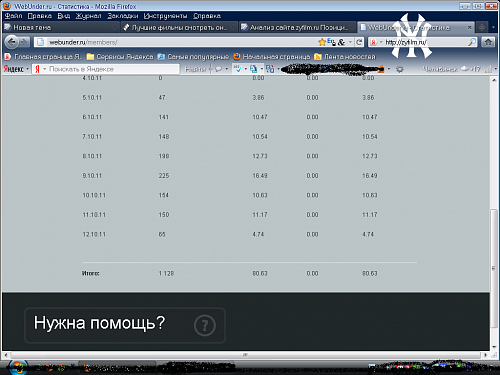Click the vertical scrollbar thumb
The image size is (500, 375).
[x=494, y=268]
